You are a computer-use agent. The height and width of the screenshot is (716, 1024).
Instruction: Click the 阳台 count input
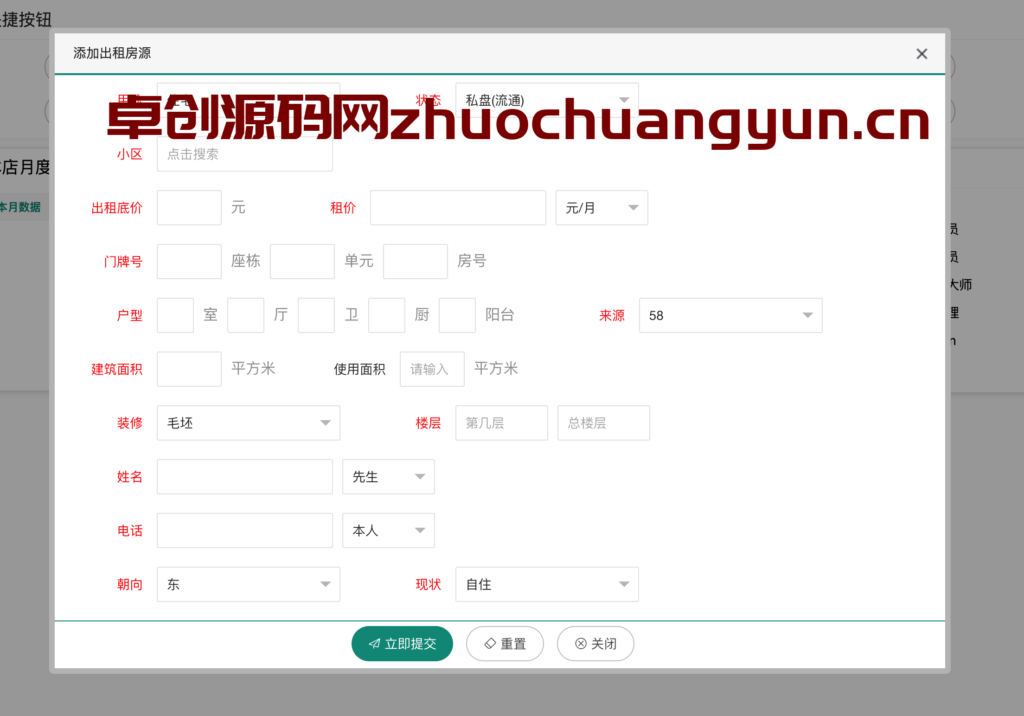coord(457,316)
